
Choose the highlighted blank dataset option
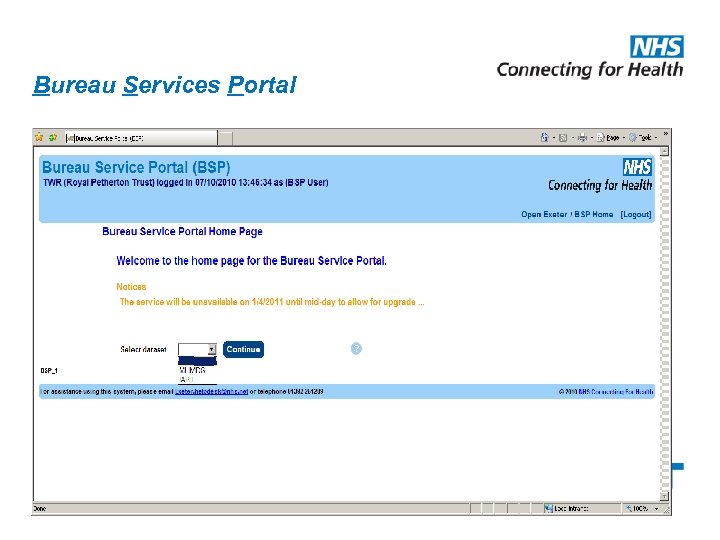[x=197, y=361]
